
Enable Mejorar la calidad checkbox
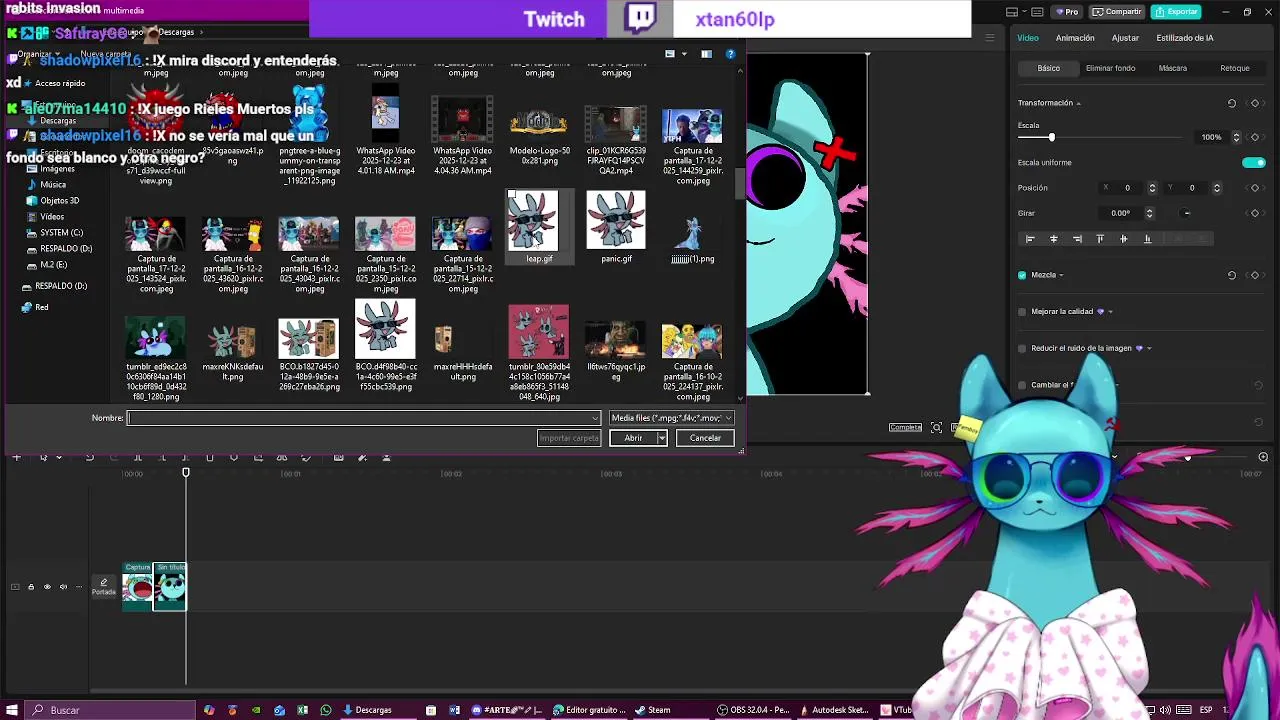1022,312
